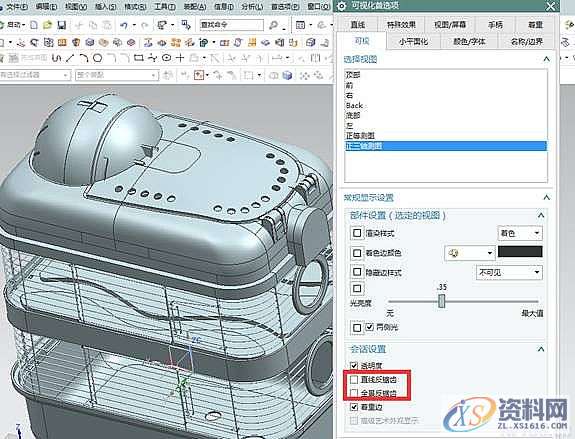Enable the 全景反锯齿 checkbox
Screen dimensions: 575x439
(x=354, y=393)
